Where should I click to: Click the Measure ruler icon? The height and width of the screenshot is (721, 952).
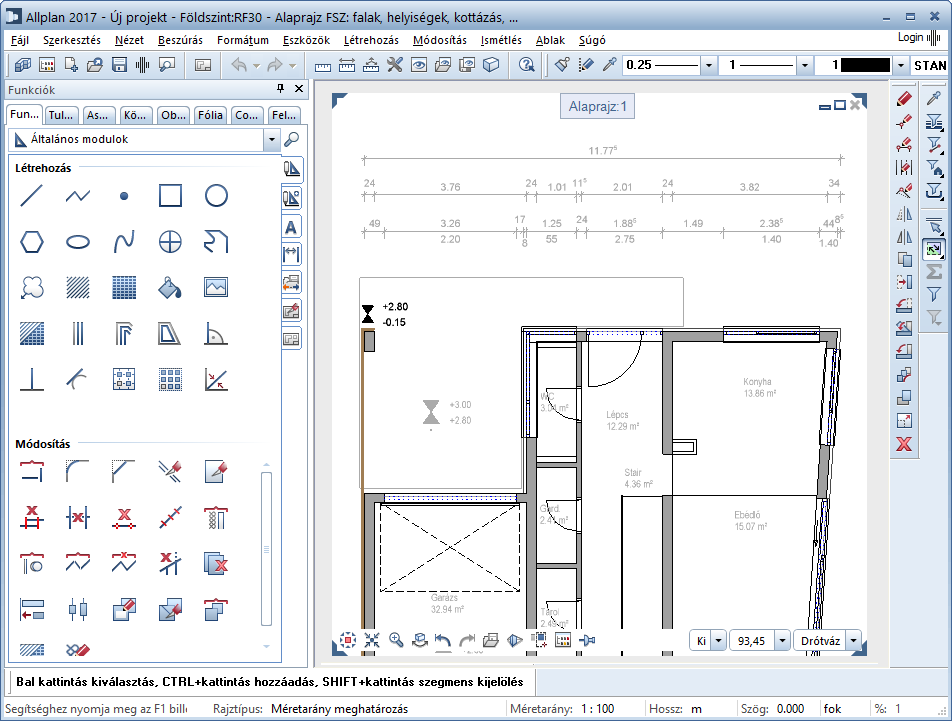[322, 64]
